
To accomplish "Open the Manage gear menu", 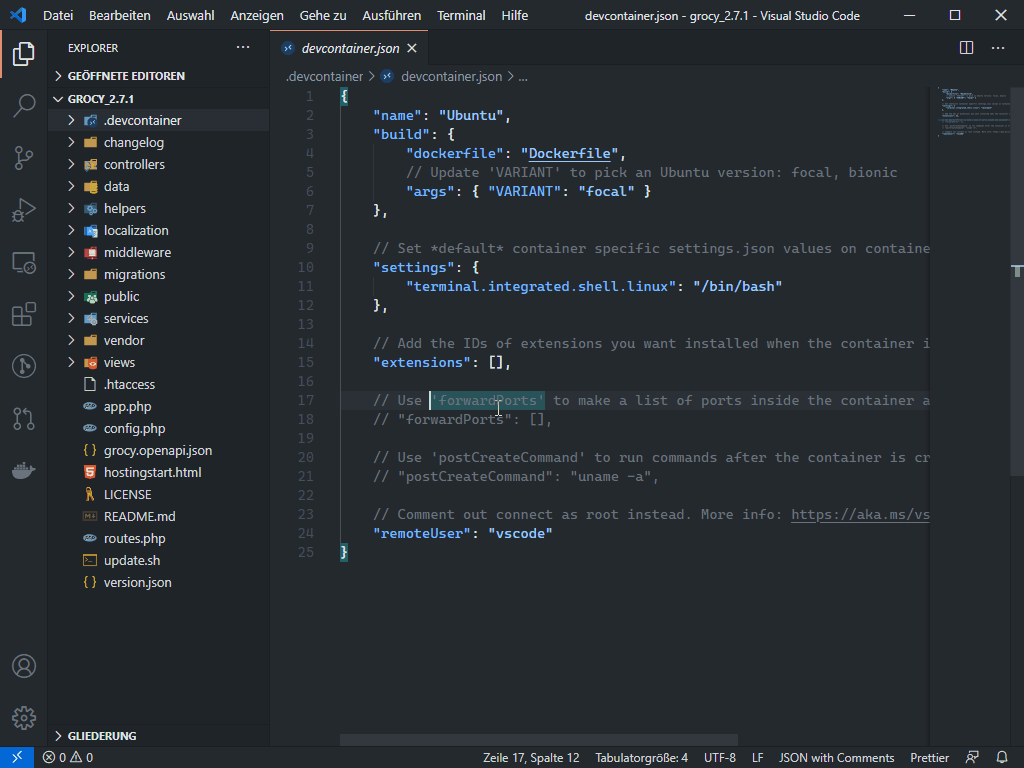I will [x=24, y=717].
